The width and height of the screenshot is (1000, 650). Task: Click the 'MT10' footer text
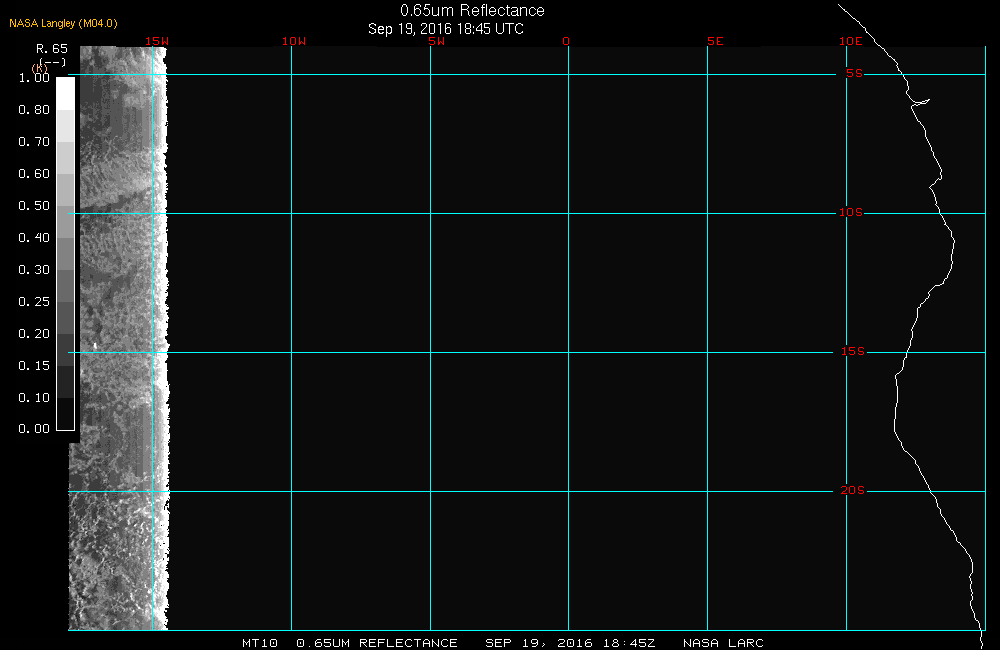click(x=260, y=643)
